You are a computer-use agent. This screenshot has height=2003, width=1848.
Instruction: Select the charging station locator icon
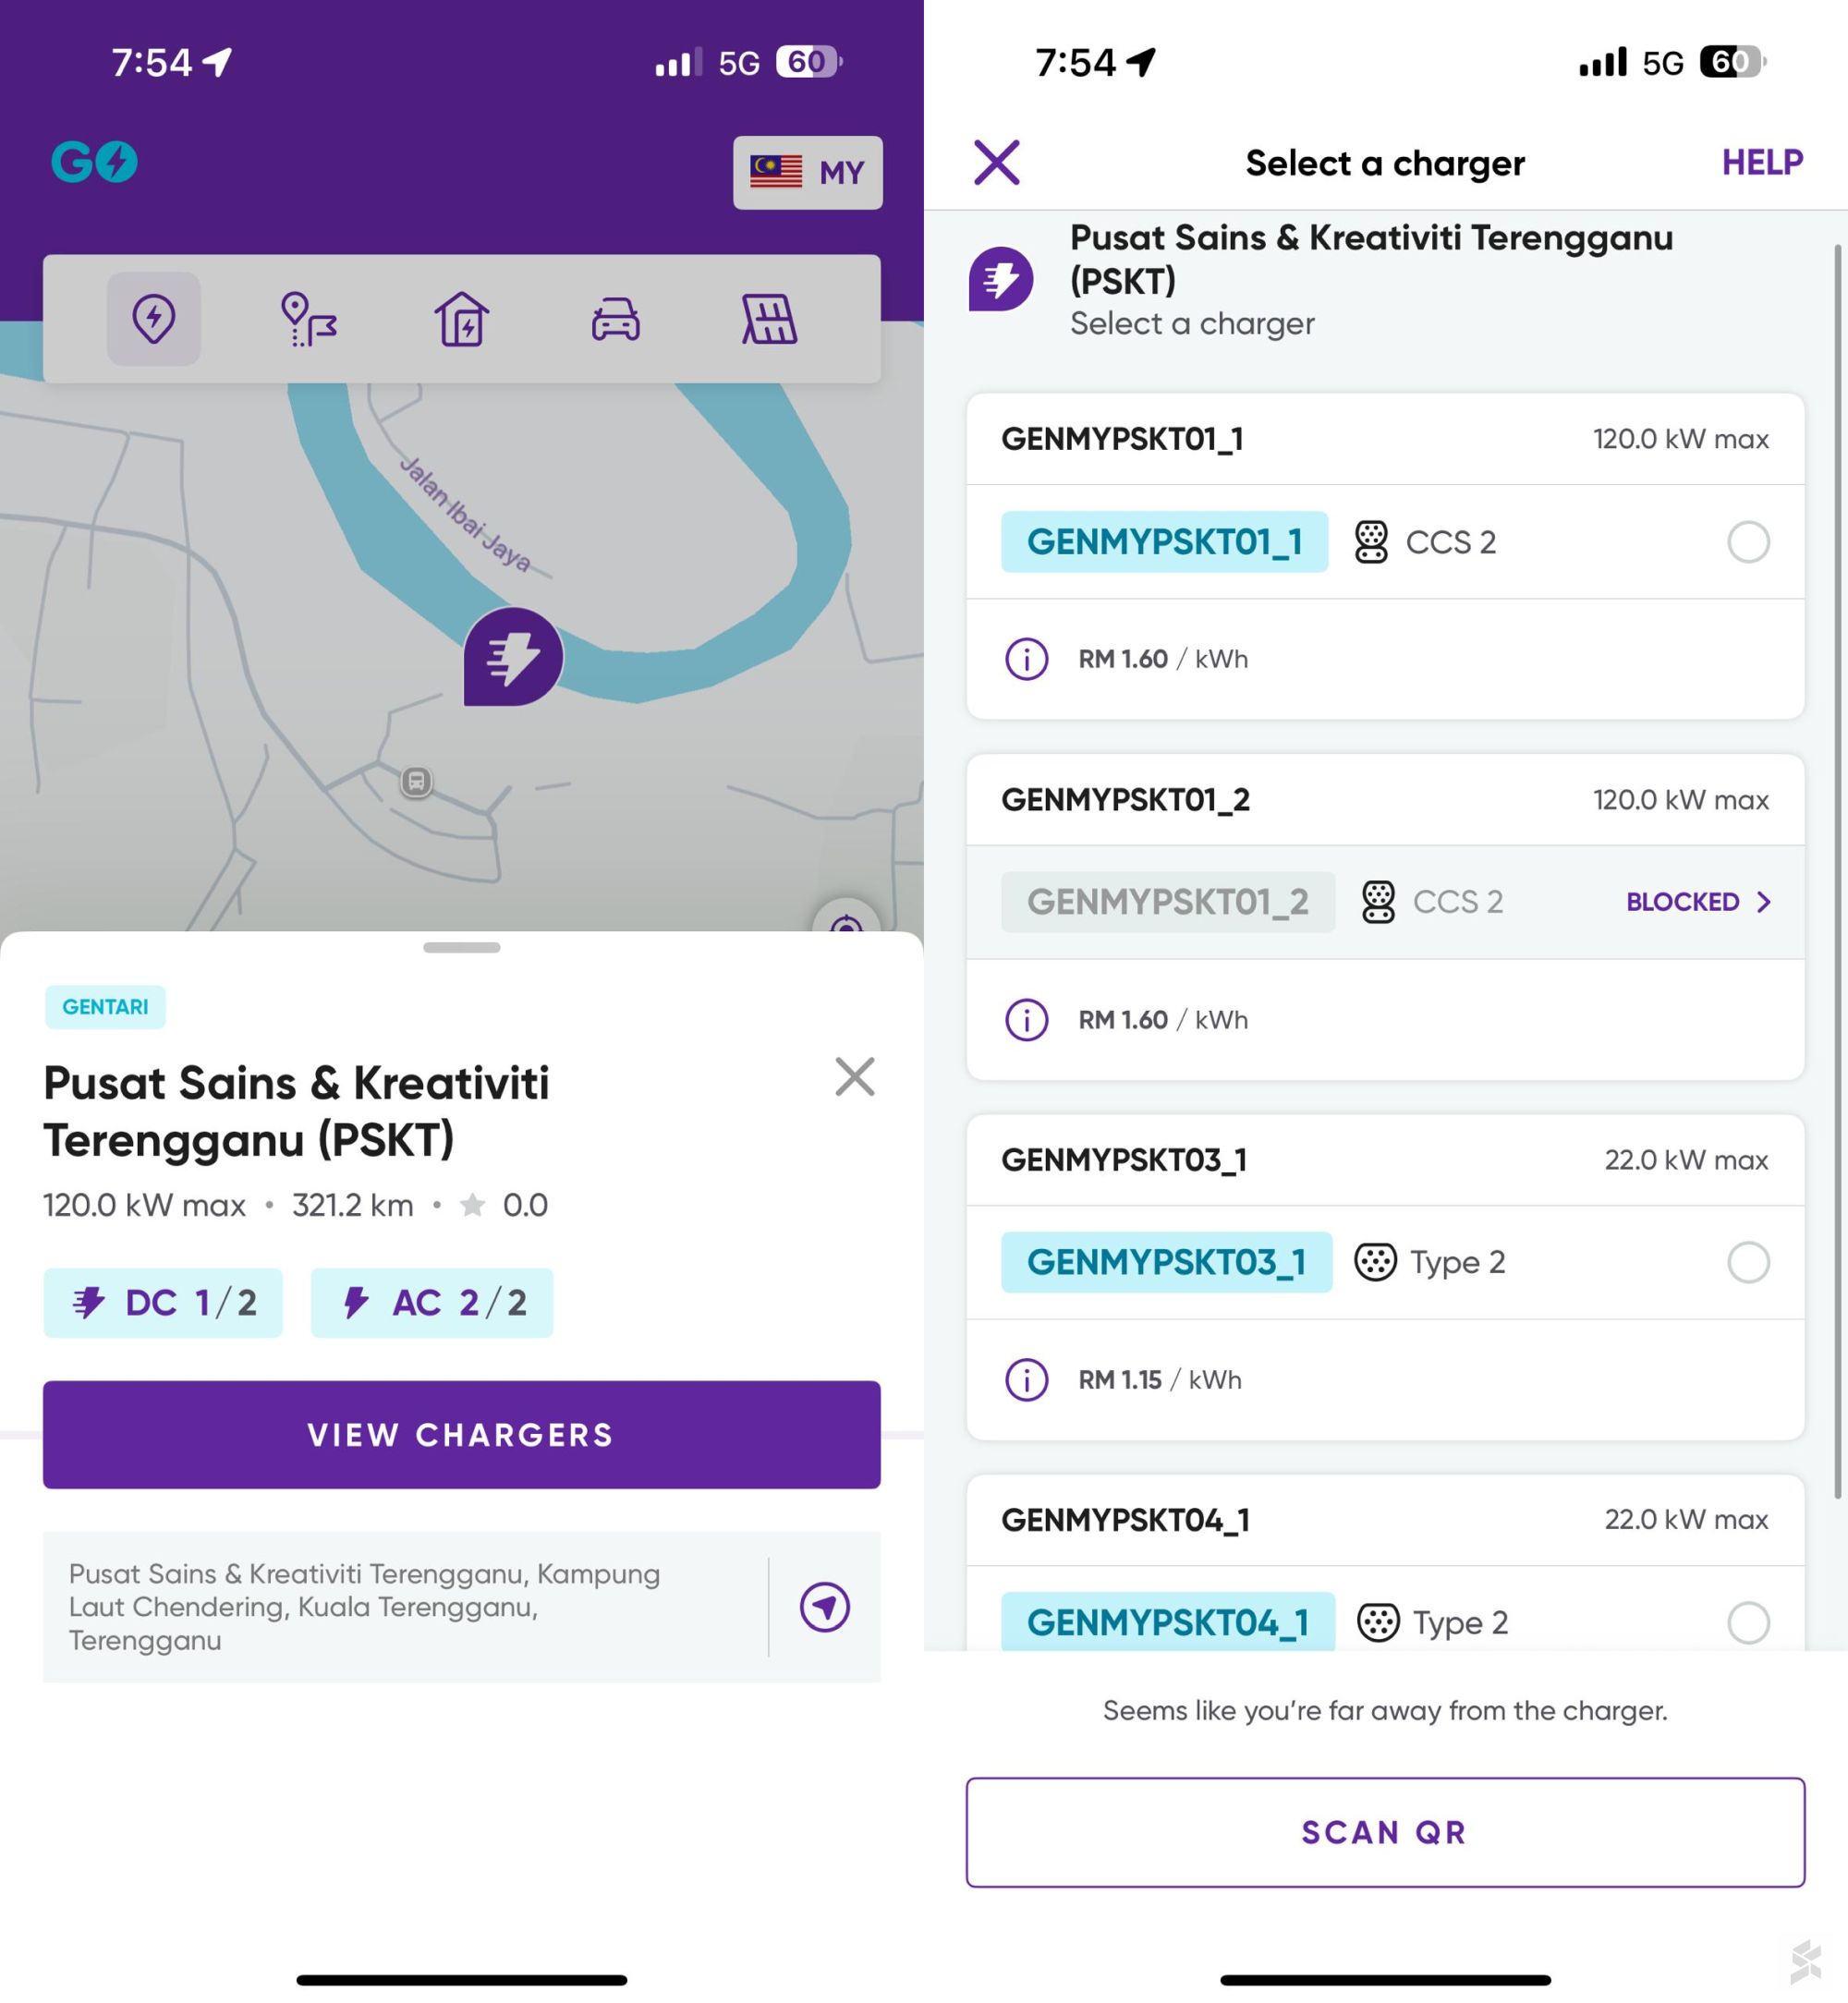pos(153,319)
